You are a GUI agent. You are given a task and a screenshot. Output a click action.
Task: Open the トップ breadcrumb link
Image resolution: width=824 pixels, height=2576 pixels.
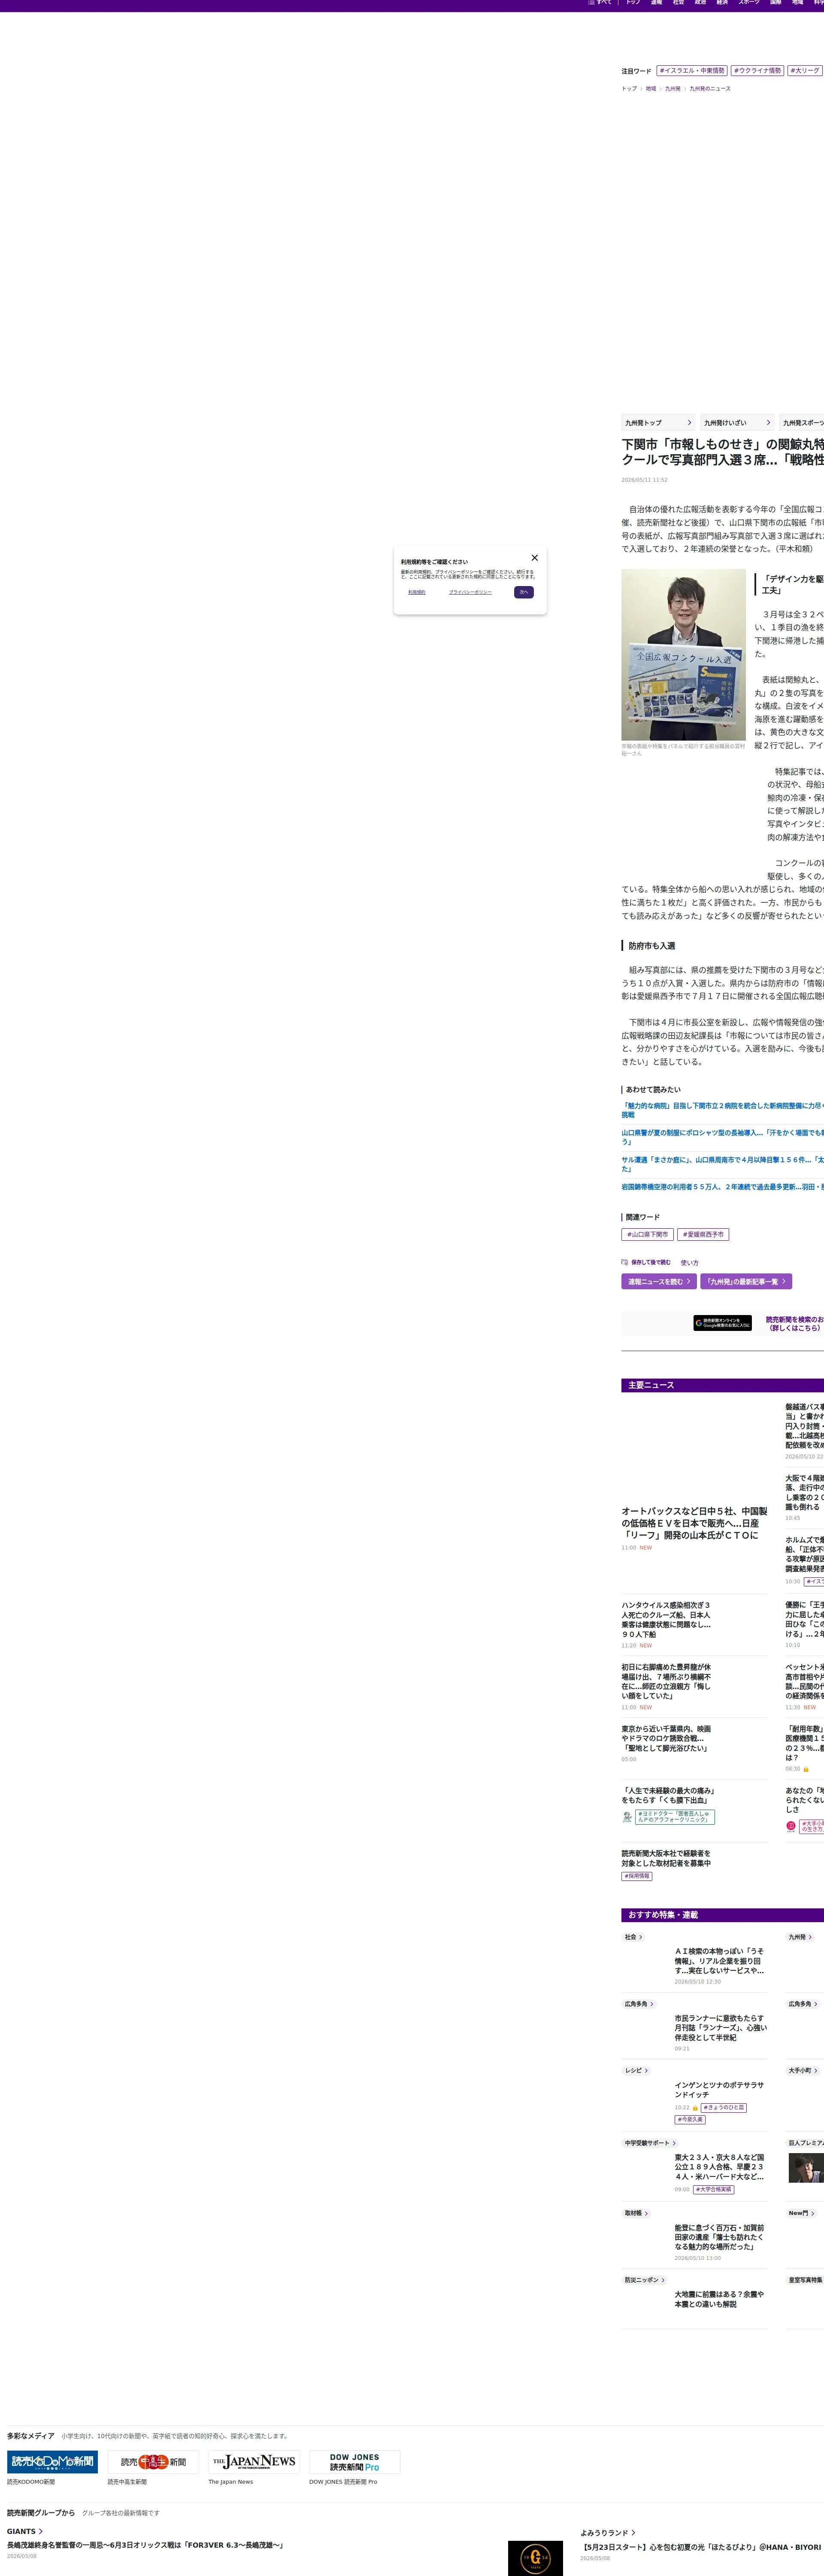(629, 89)
